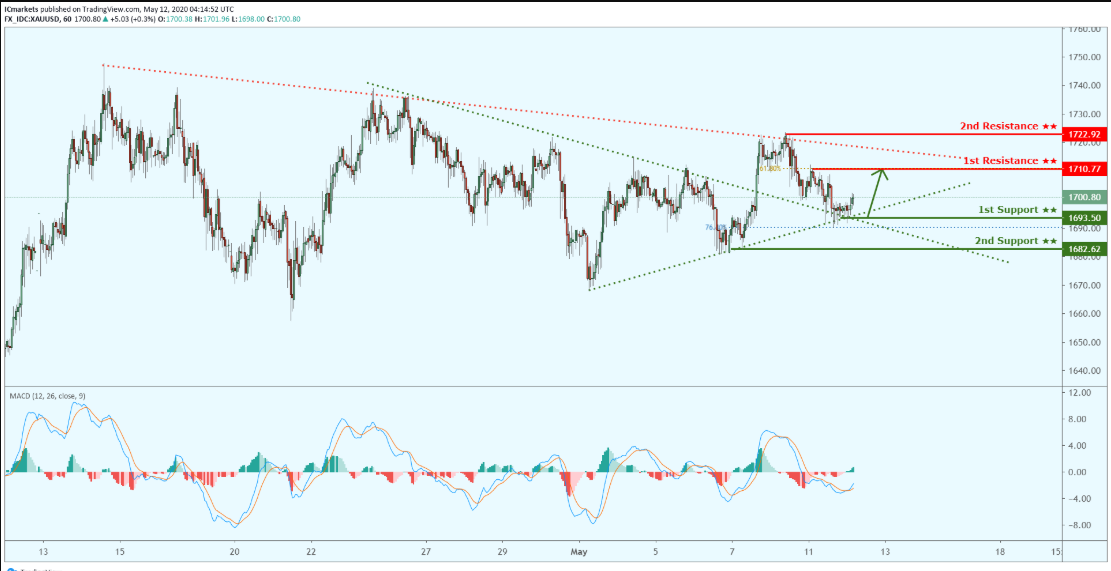Click the 1693.50 green price label

coord(1084,218)
